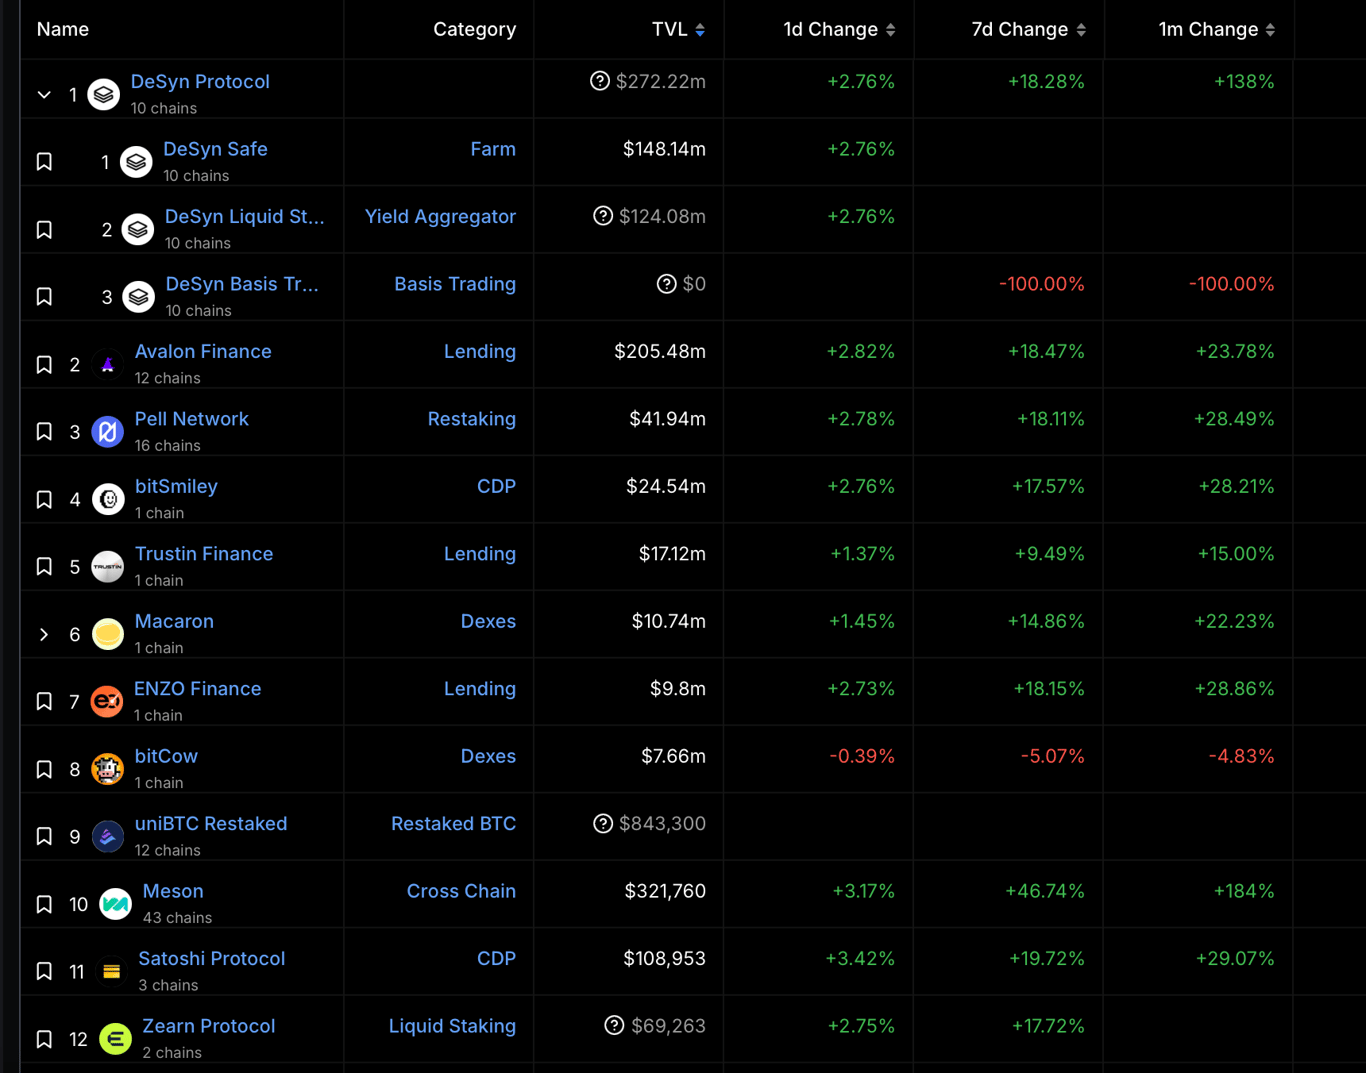
Task: Bookmark DeSyn Liquid St... row
Action: 44,230
